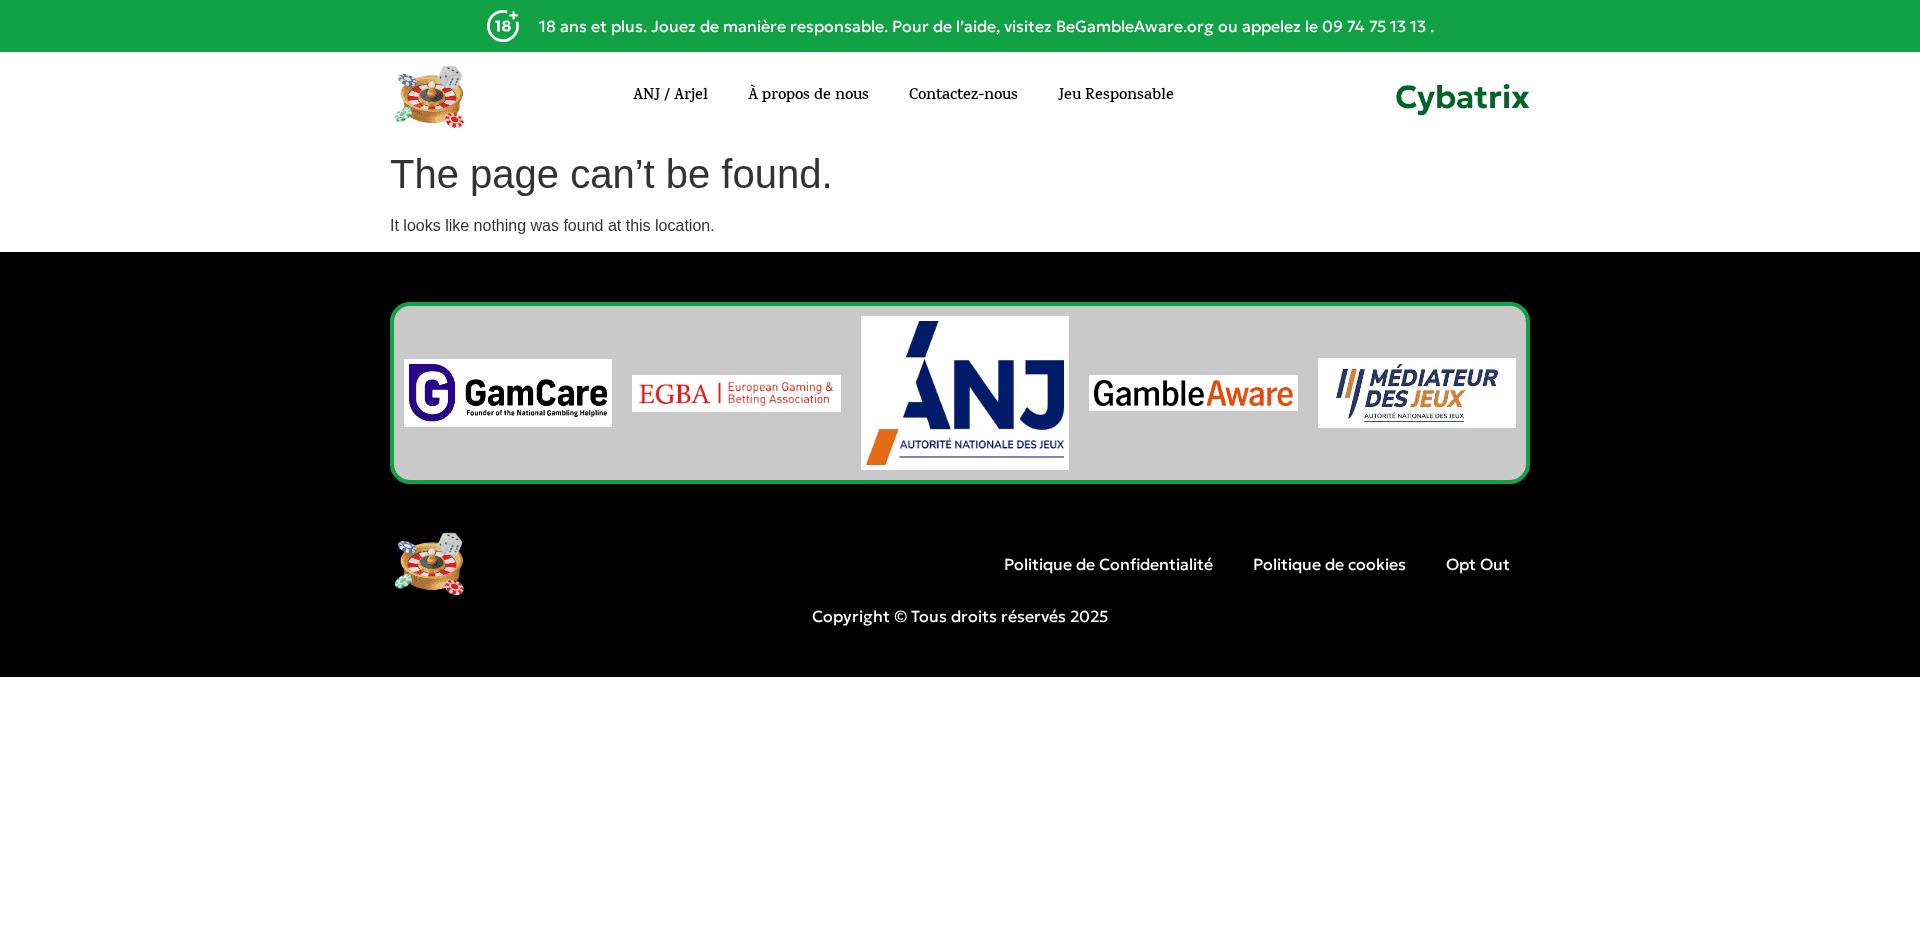This screenshot has height=925, width=1920.
Task: Click the roulette logo in the footer
Action: (429, 563)
